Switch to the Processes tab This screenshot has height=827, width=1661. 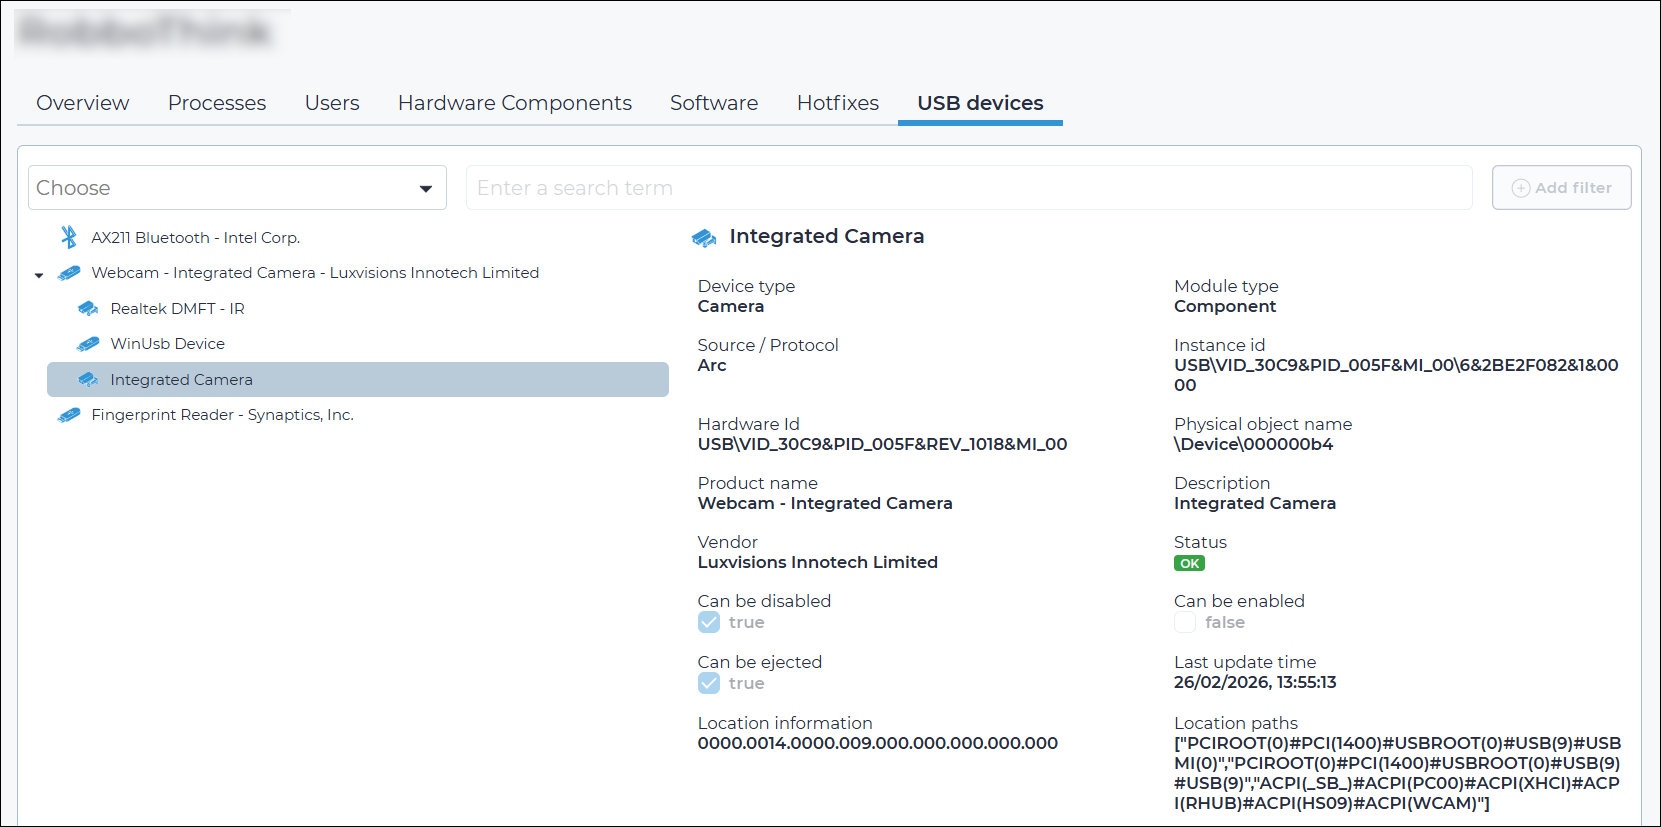[x=217, y=103]
